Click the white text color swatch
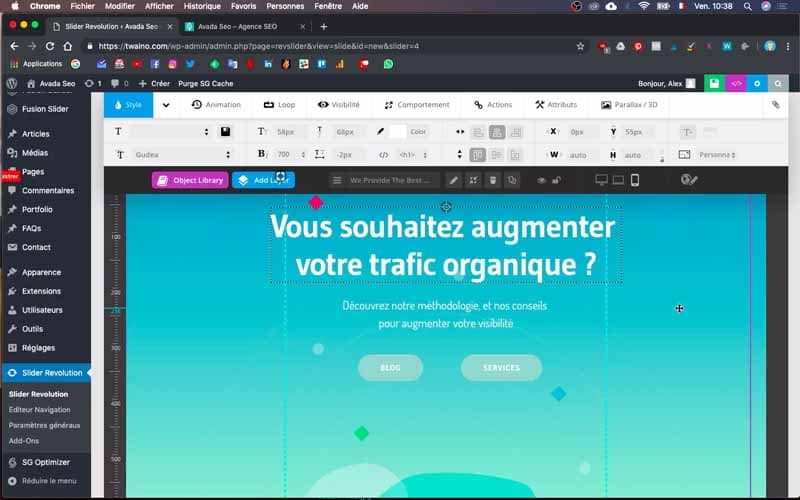This screenshot has height=500, width=800. [x=397, y=132]
